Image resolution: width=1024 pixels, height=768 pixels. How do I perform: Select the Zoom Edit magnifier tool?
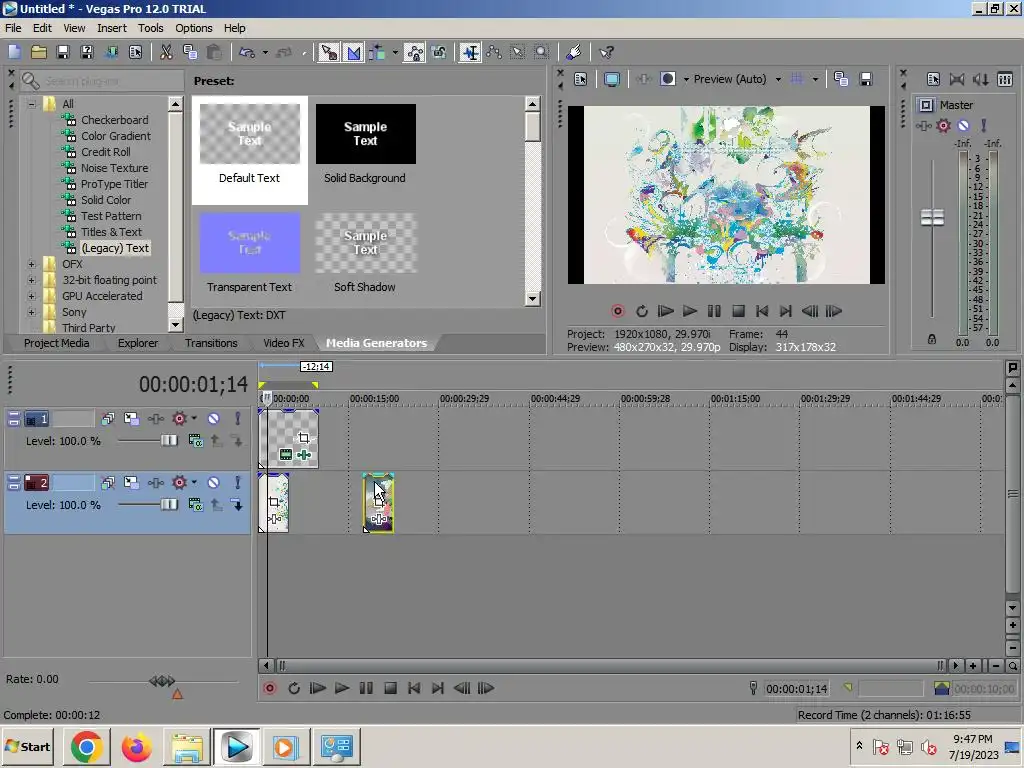541,52
